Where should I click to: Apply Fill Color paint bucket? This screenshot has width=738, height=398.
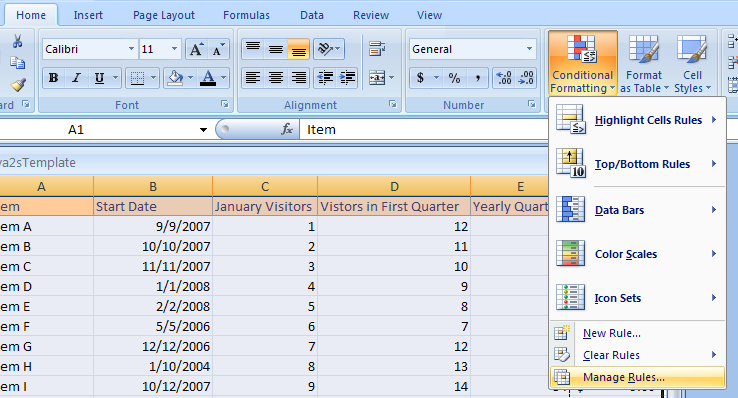coord(175,78)
